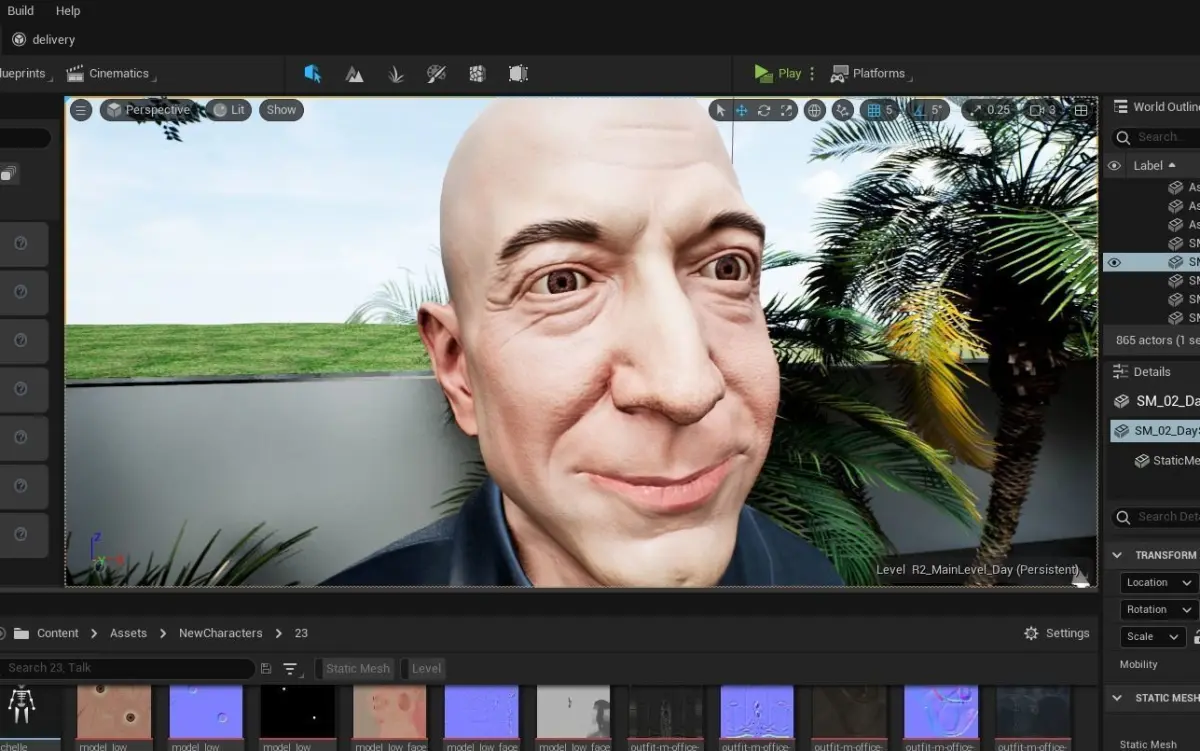Click the world coordinate system globe icon
The width and height of the screenshot is (1200, 751).
[x=815, y=110]
